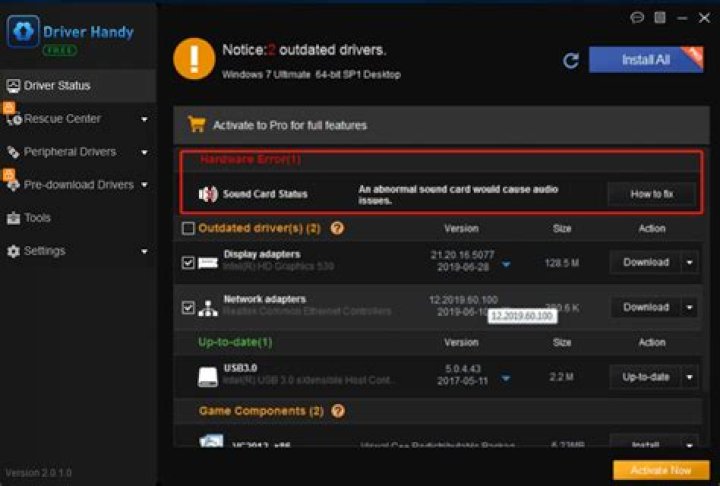Open Pre-download Drivers in the sidebar
Viewport: 720px width, 486px height.
tap(78, 185)
